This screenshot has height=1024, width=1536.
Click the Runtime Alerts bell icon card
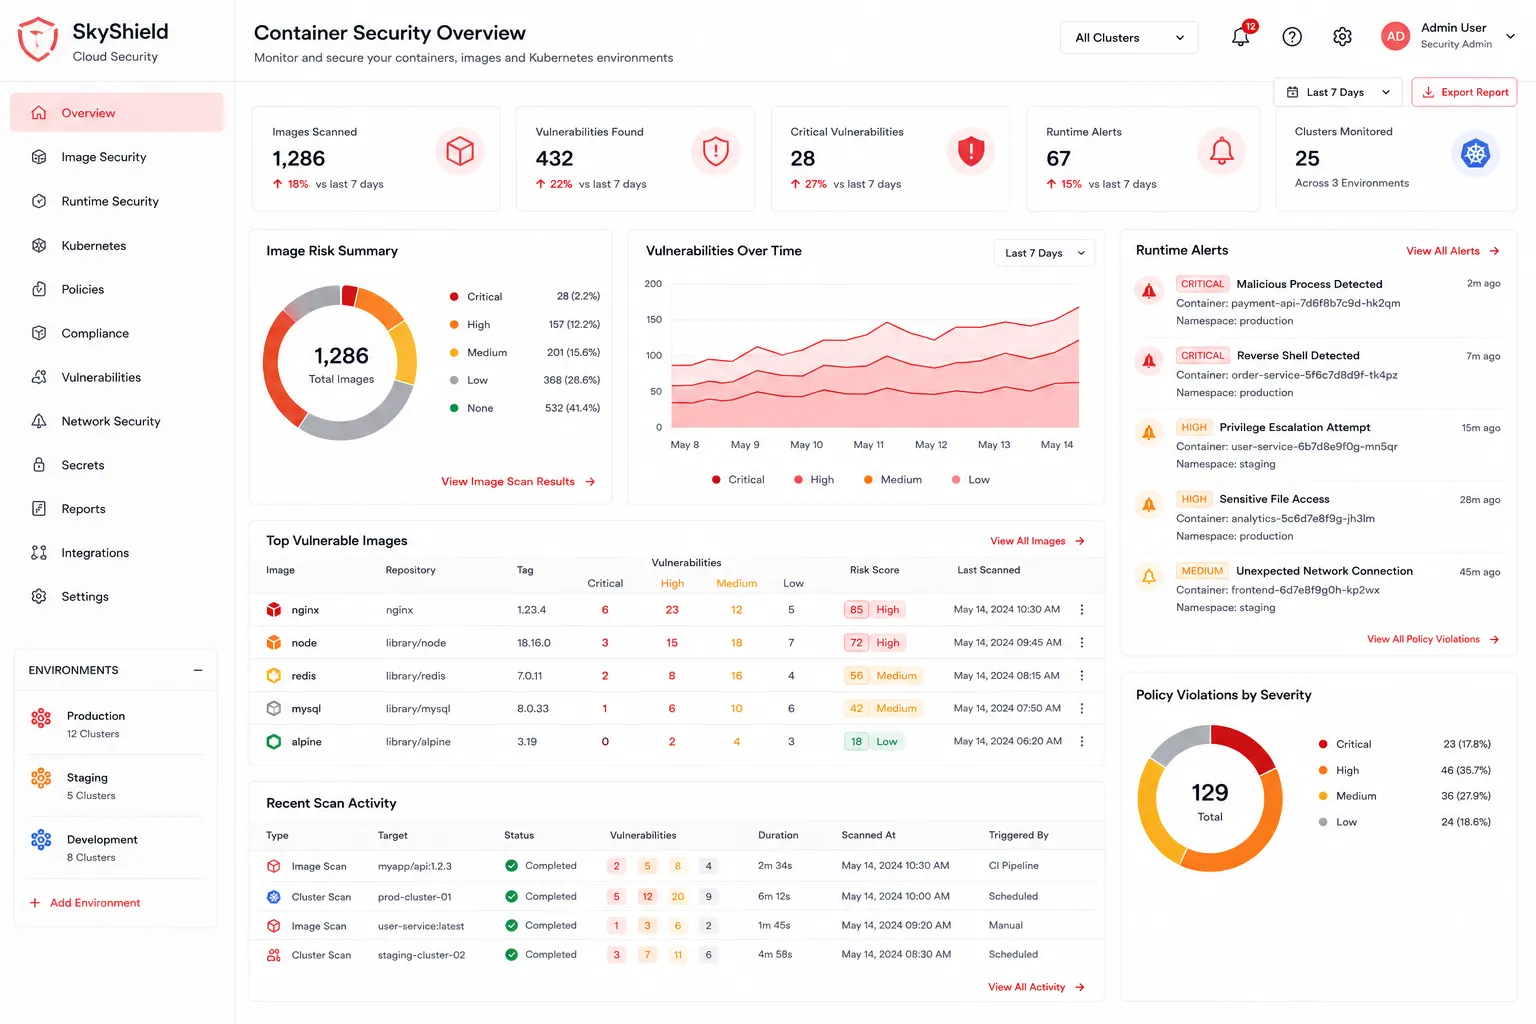1222,151
